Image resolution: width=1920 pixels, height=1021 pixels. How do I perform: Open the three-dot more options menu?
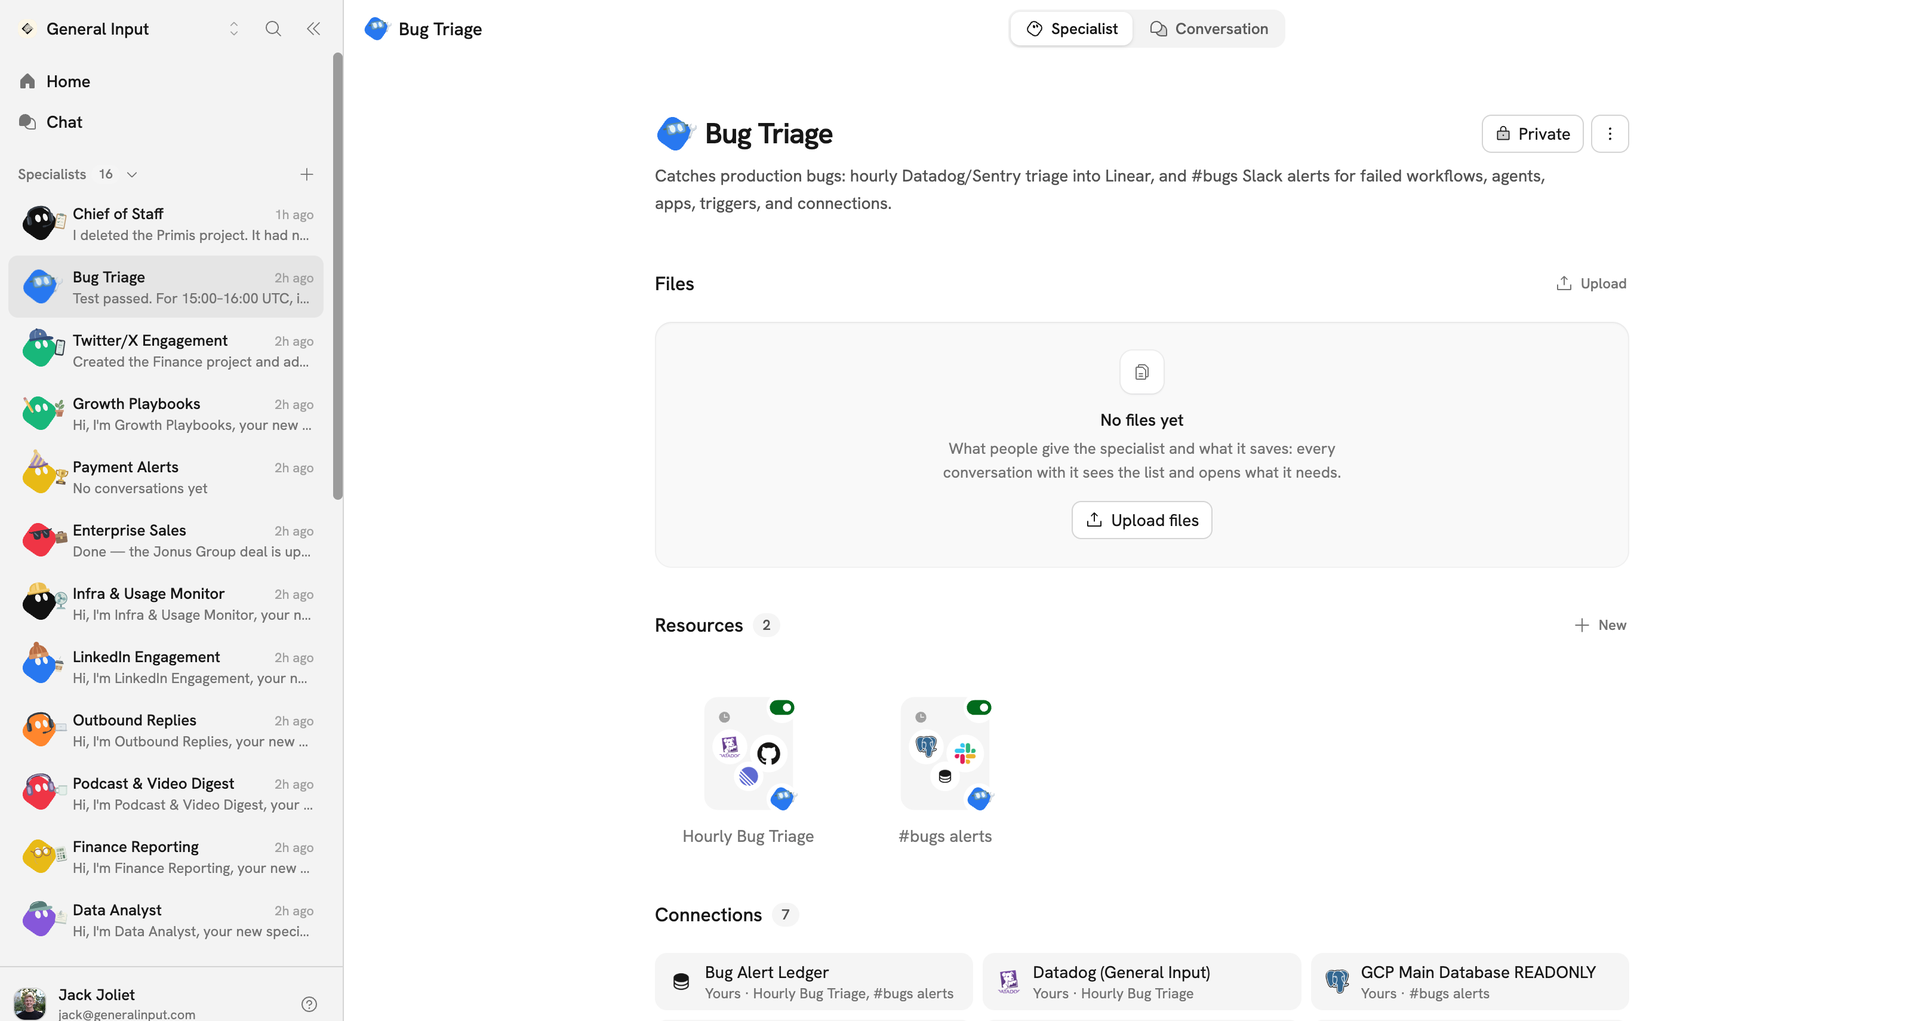tap(1610, 134)
